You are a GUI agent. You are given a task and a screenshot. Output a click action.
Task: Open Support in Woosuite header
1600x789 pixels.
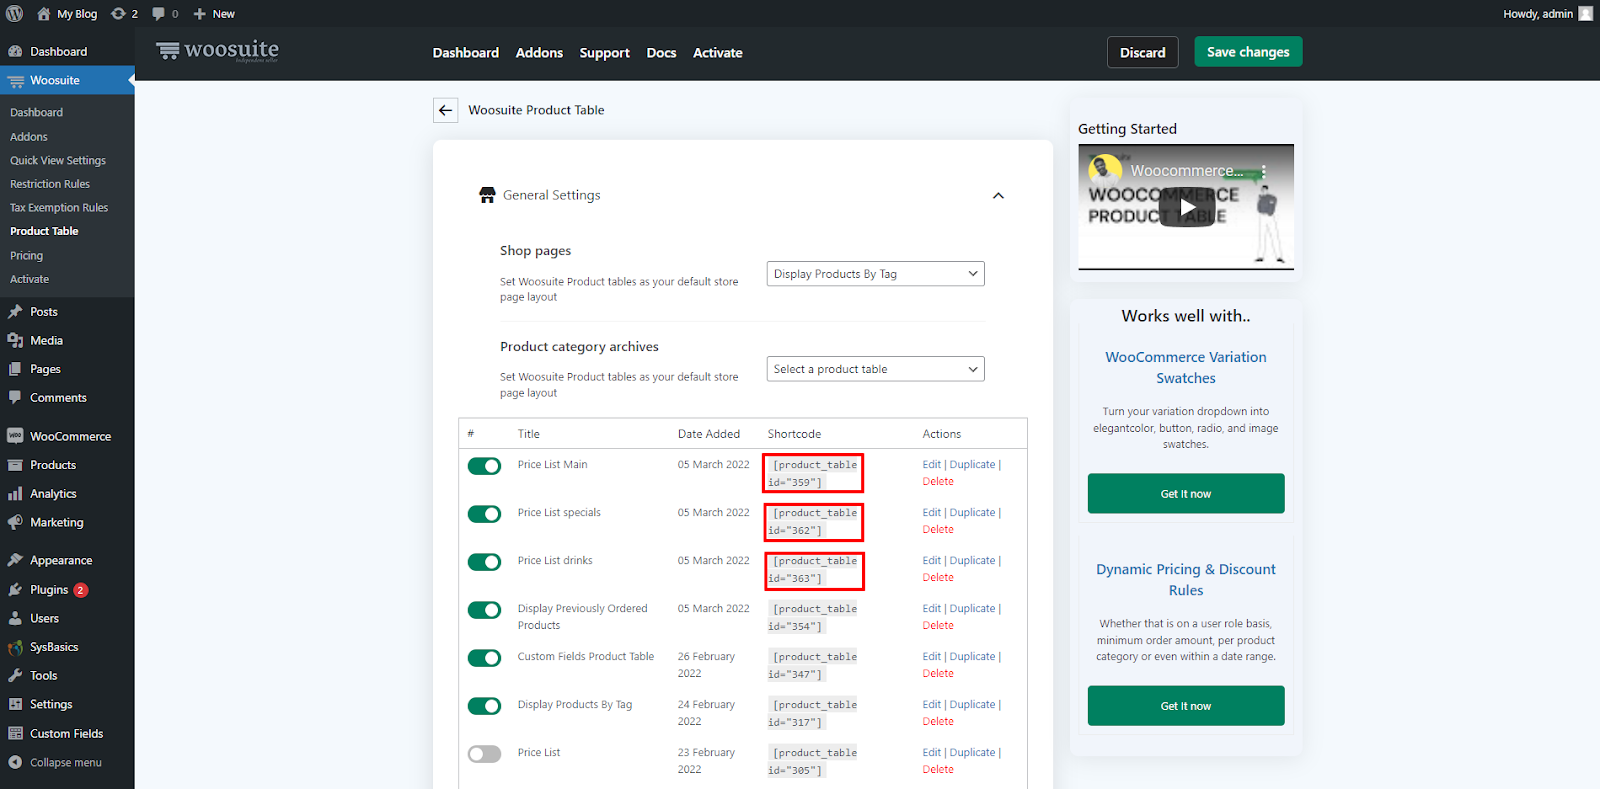click(x=605, y=53)
